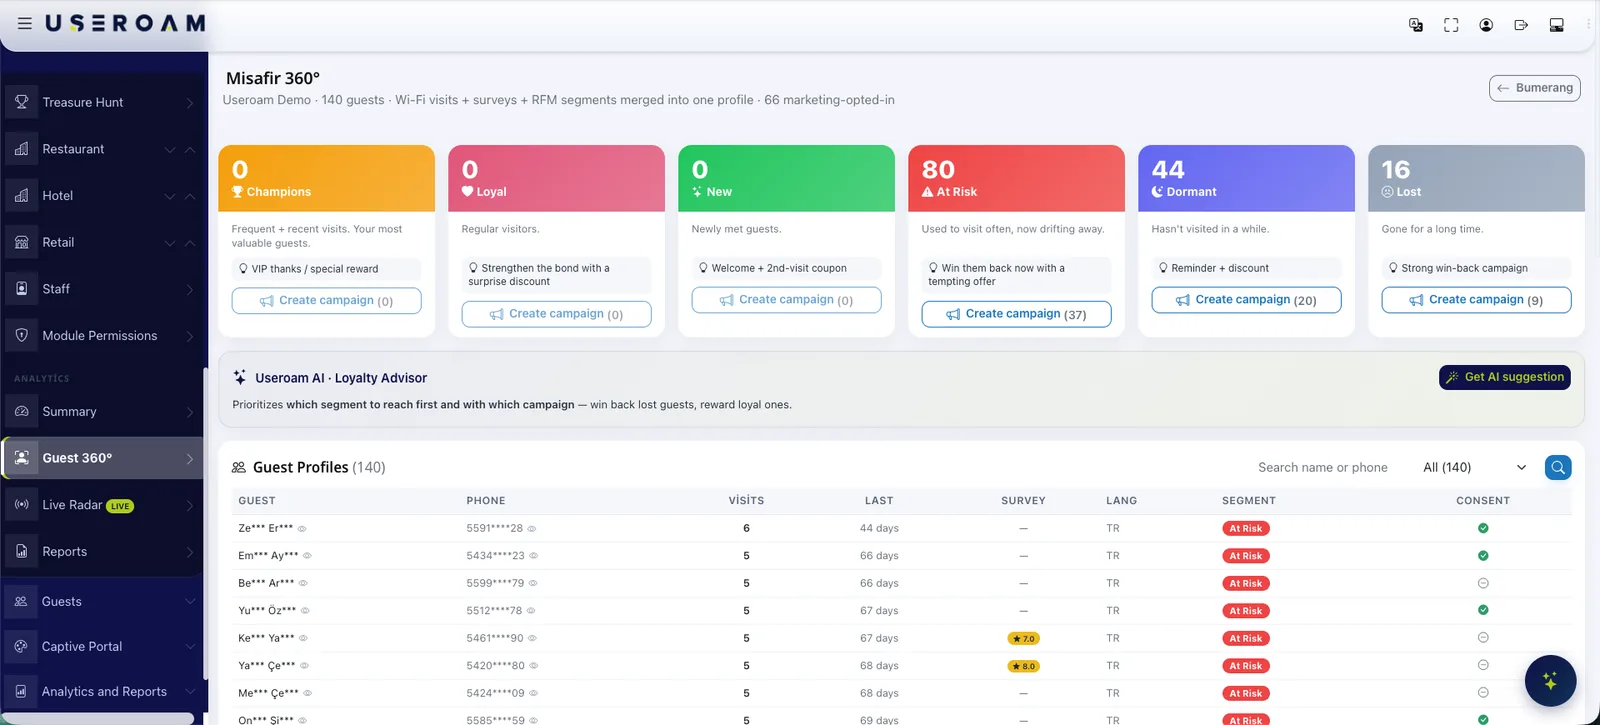
Task: Expand the Staff menu arrow
Action: point(190,289)
